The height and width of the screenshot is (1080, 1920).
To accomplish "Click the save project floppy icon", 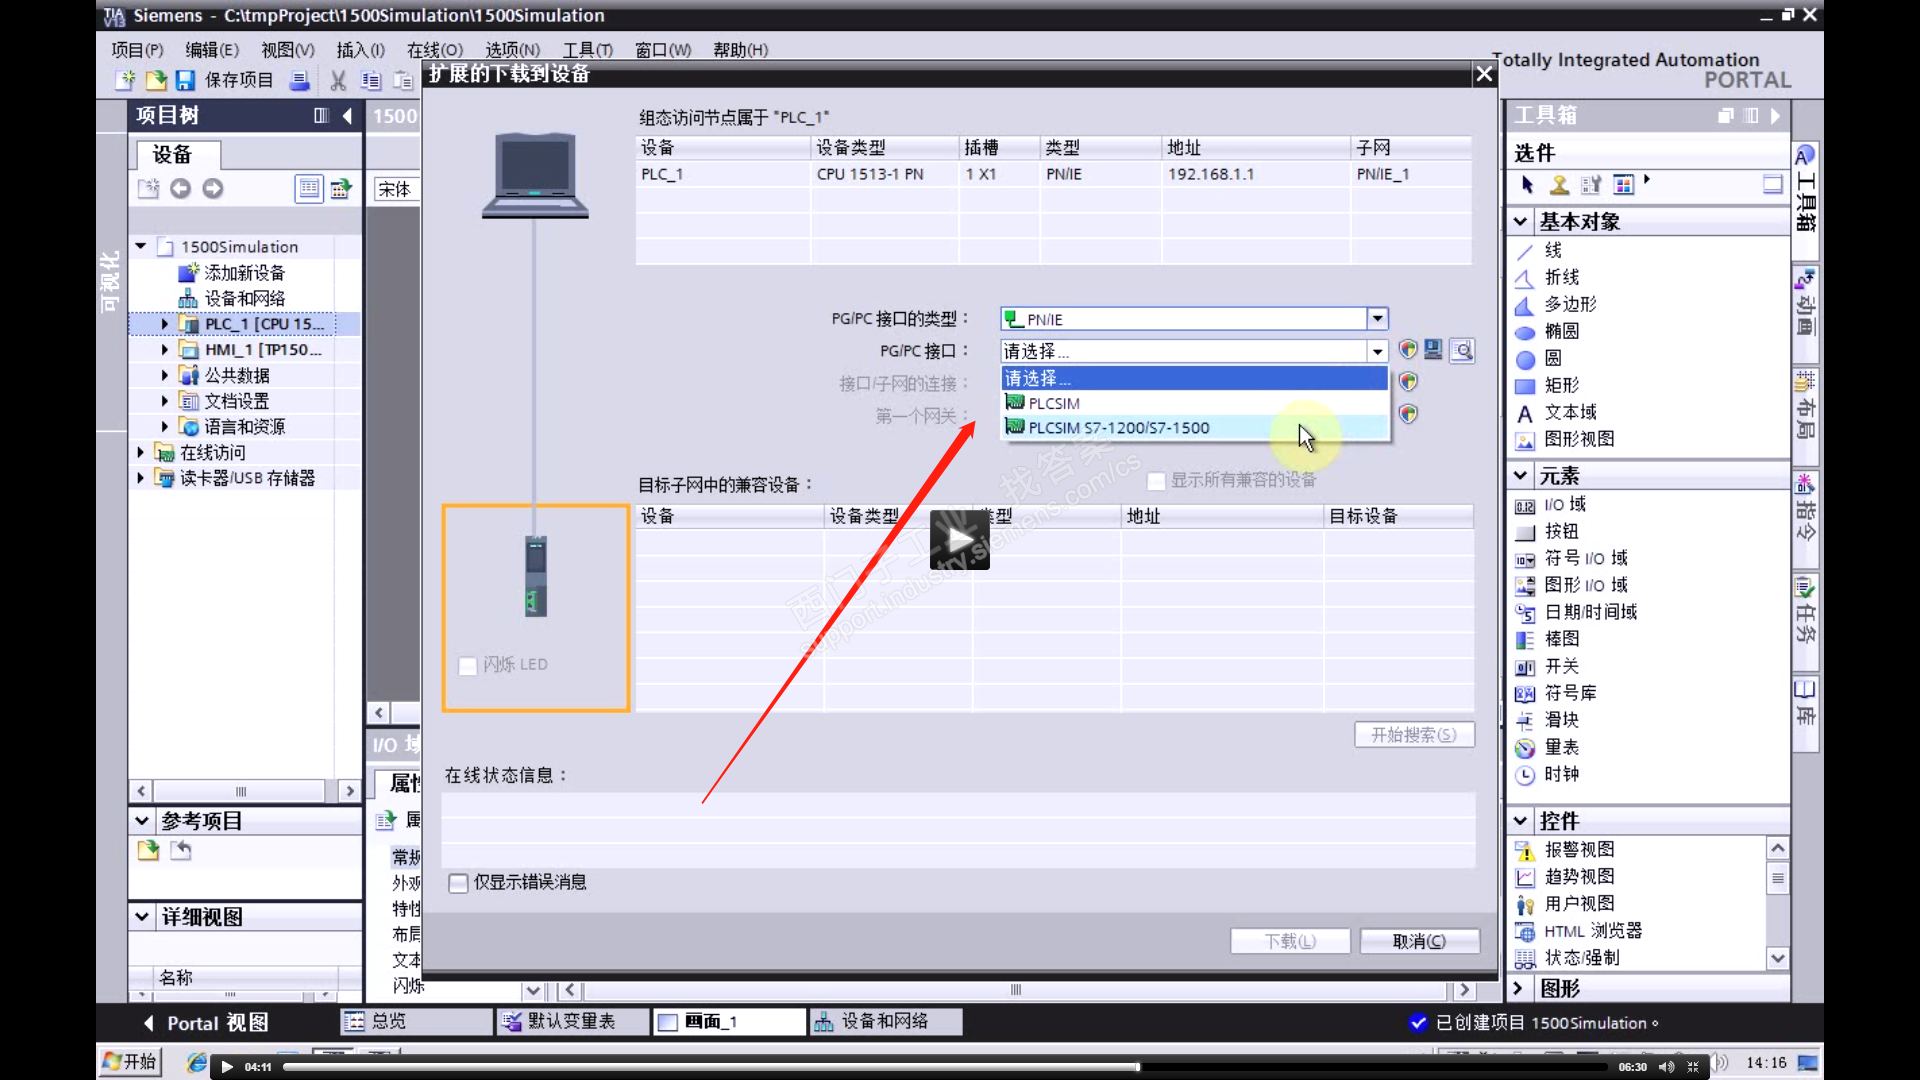I will 185,80.
